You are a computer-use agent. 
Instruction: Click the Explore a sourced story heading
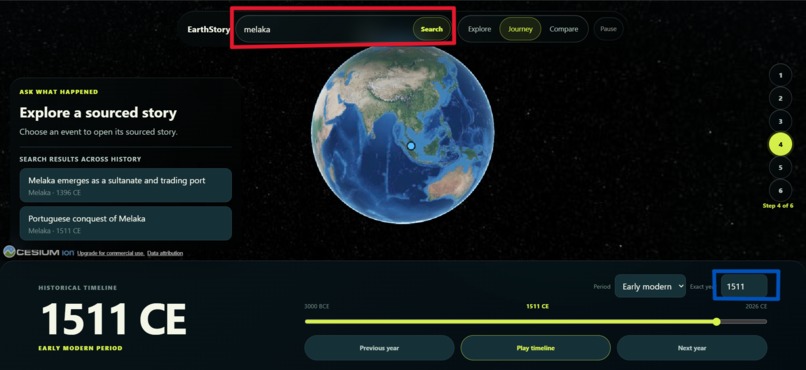98,113
